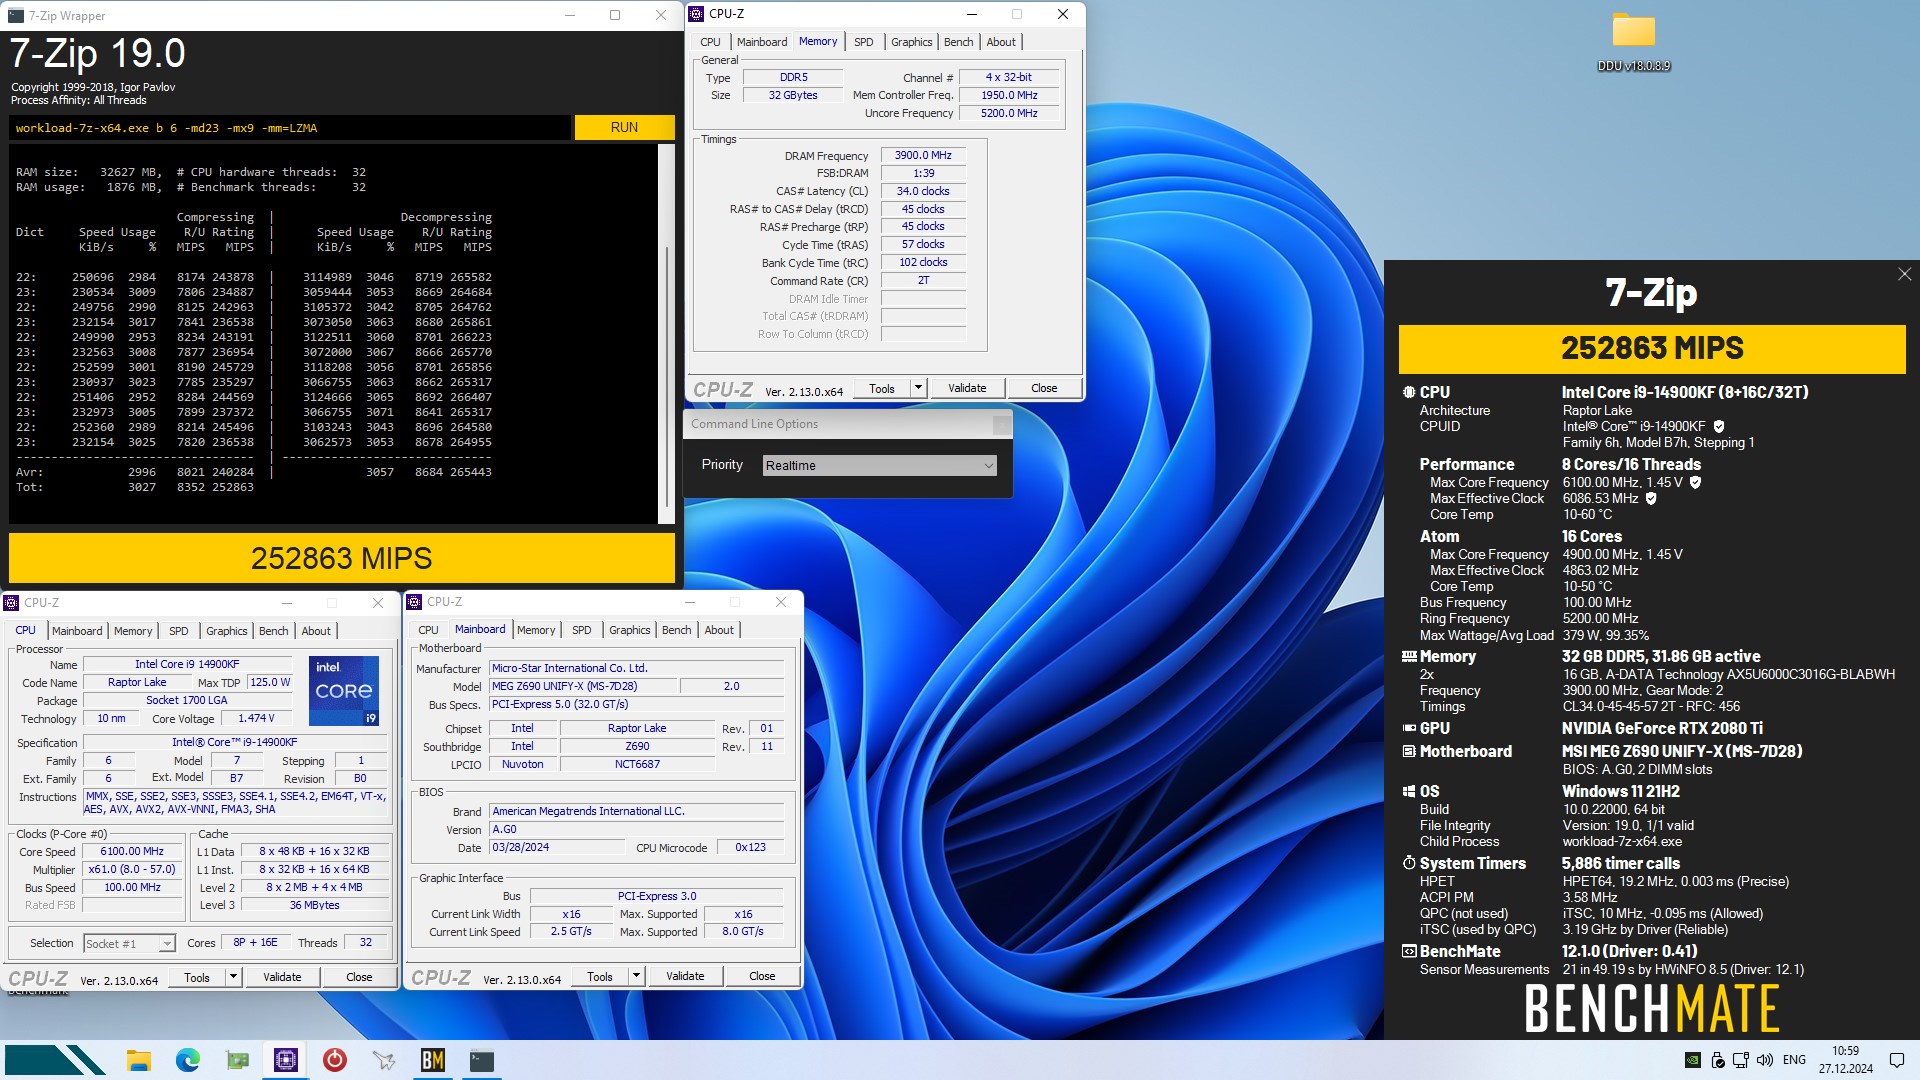Open CPU tab in Mainboard CPU-Z window
1920x1080 pixels.
428,630
